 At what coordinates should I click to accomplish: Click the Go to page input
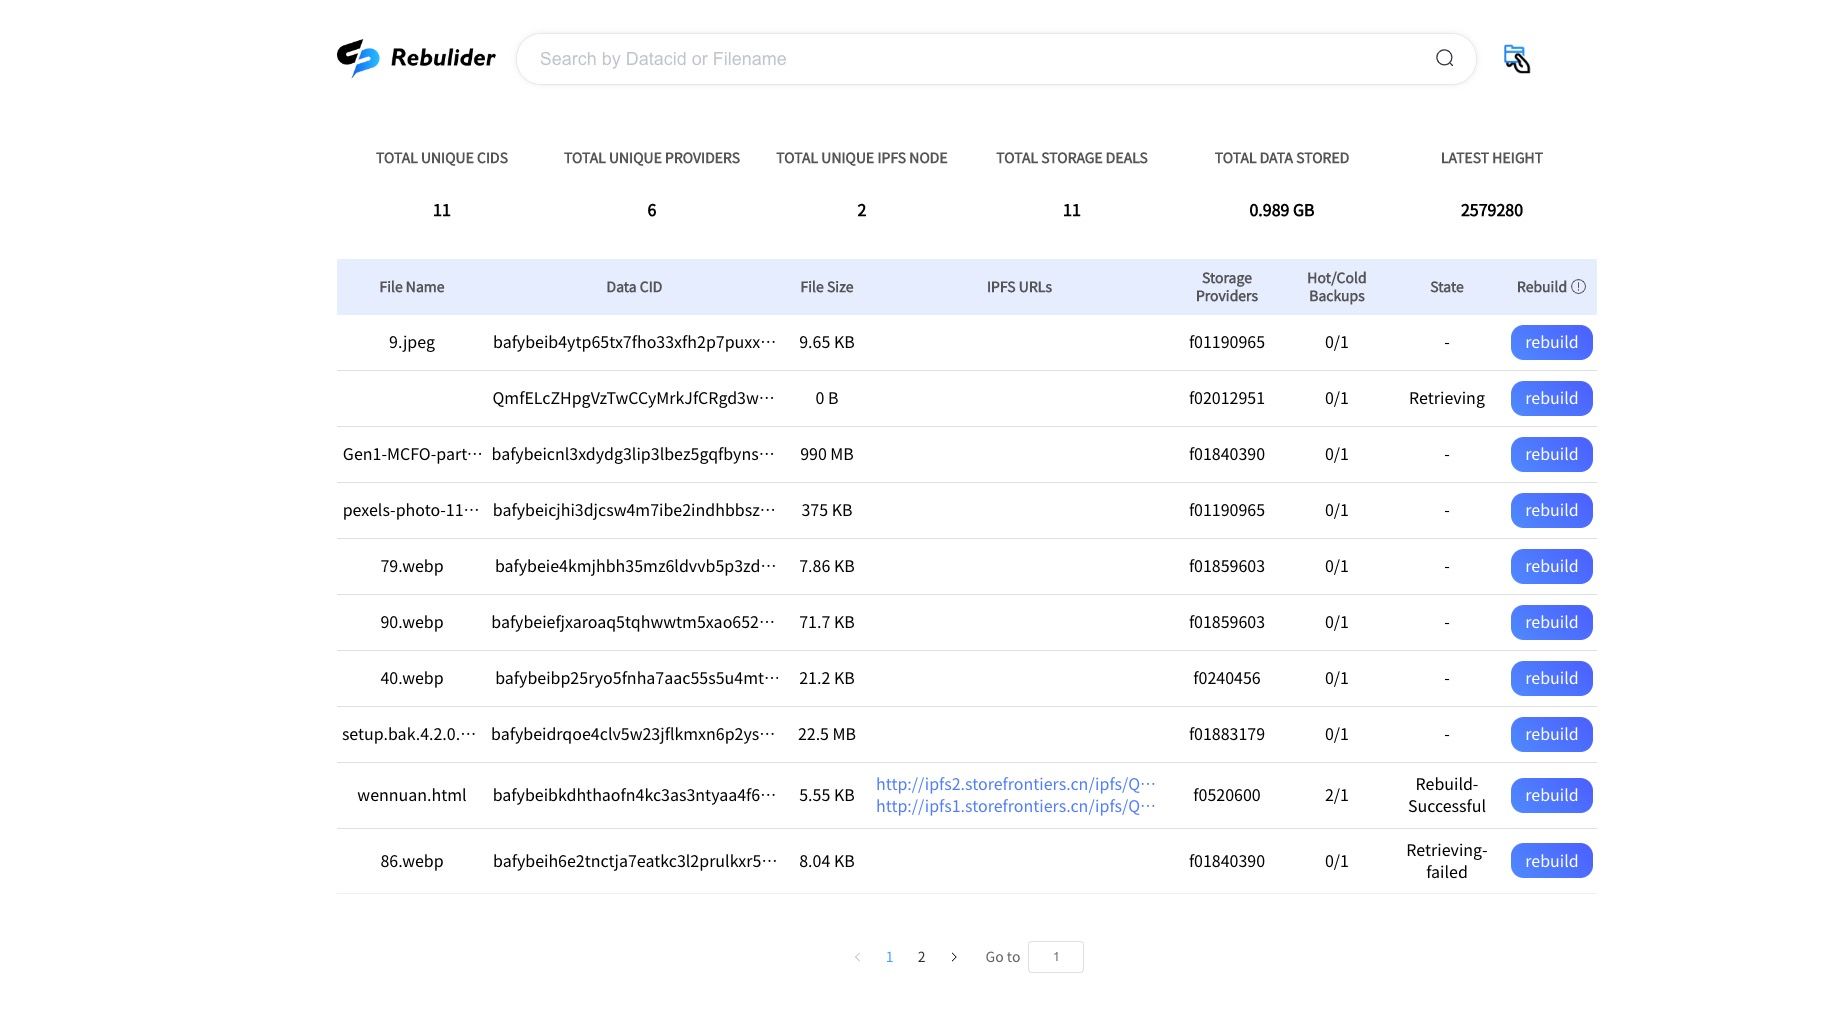pyautogui.click(x=1056, y=957)
